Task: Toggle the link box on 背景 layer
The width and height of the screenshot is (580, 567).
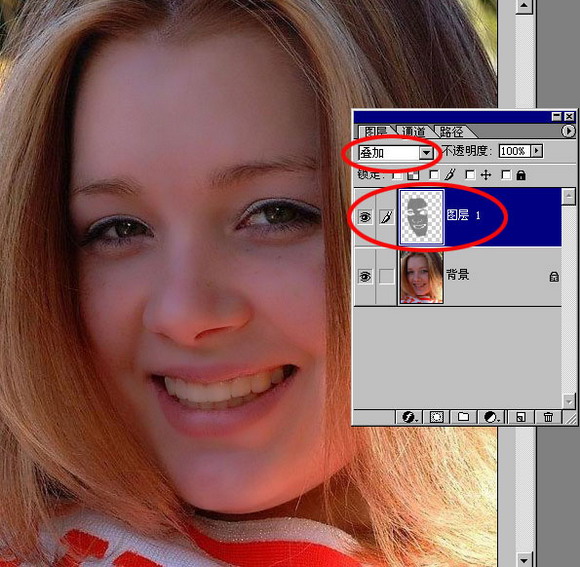Action: pyautogui.click(x=386, y=276)
